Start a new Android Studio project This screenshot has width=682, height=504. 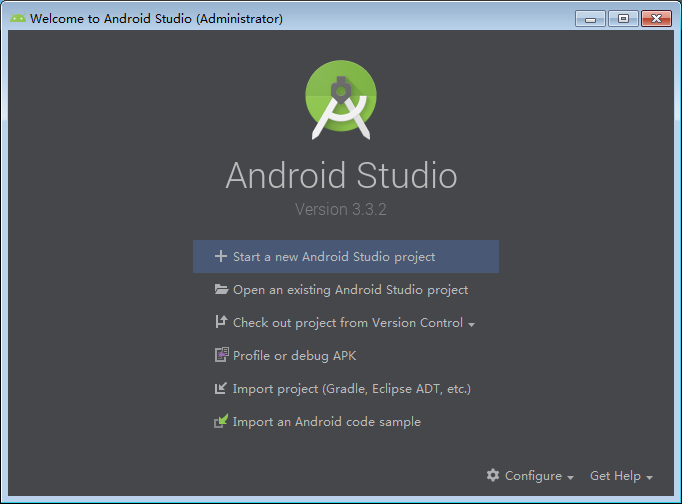click(x=346, y=257)
